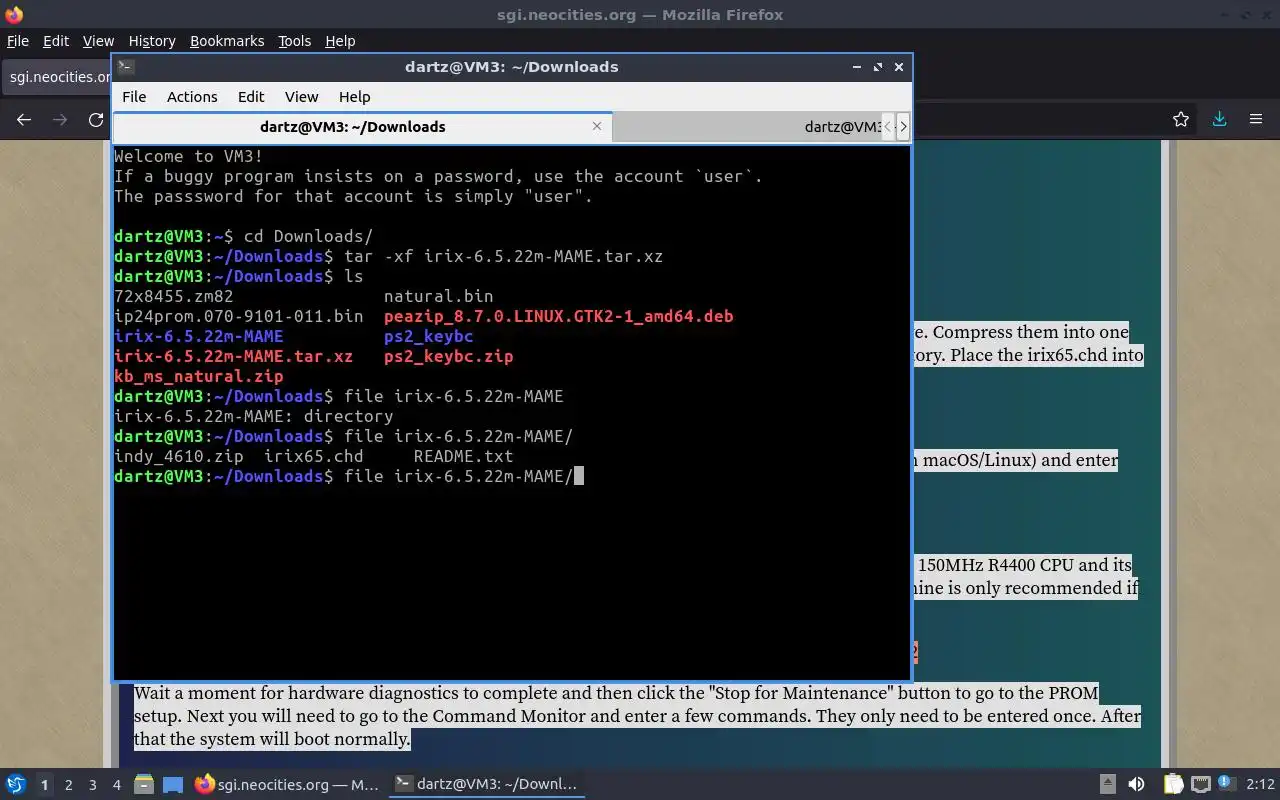Click peazip_8.7.0.LINUX.GTK2-1_amd64.deb filename
Screen dimensions: 1280x800
558,316
